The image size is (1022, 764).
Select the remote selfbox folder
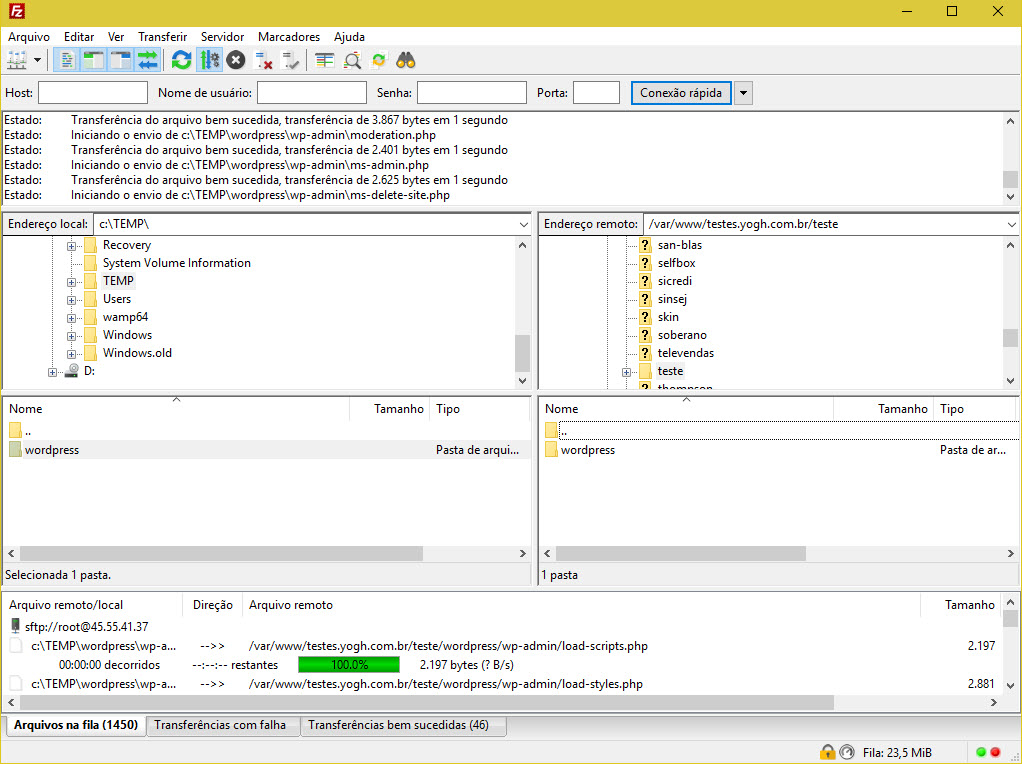point(677,263)
